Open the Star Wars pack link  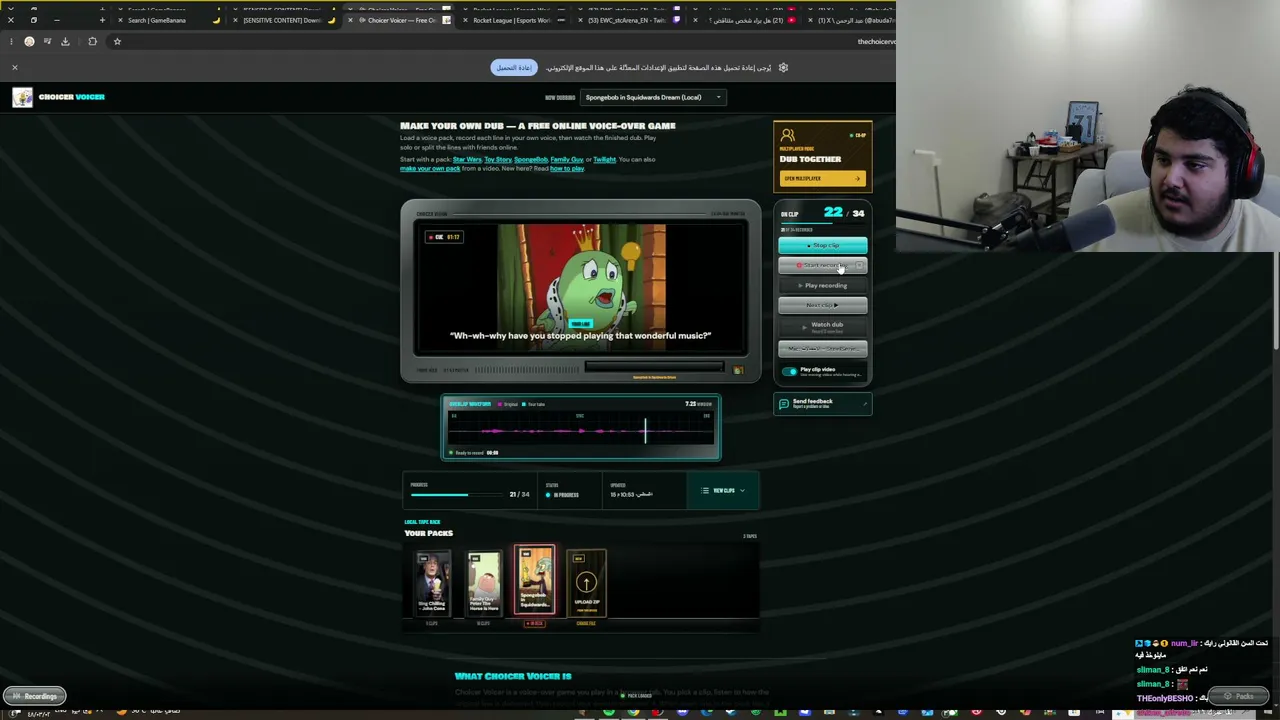click(467, 160)
